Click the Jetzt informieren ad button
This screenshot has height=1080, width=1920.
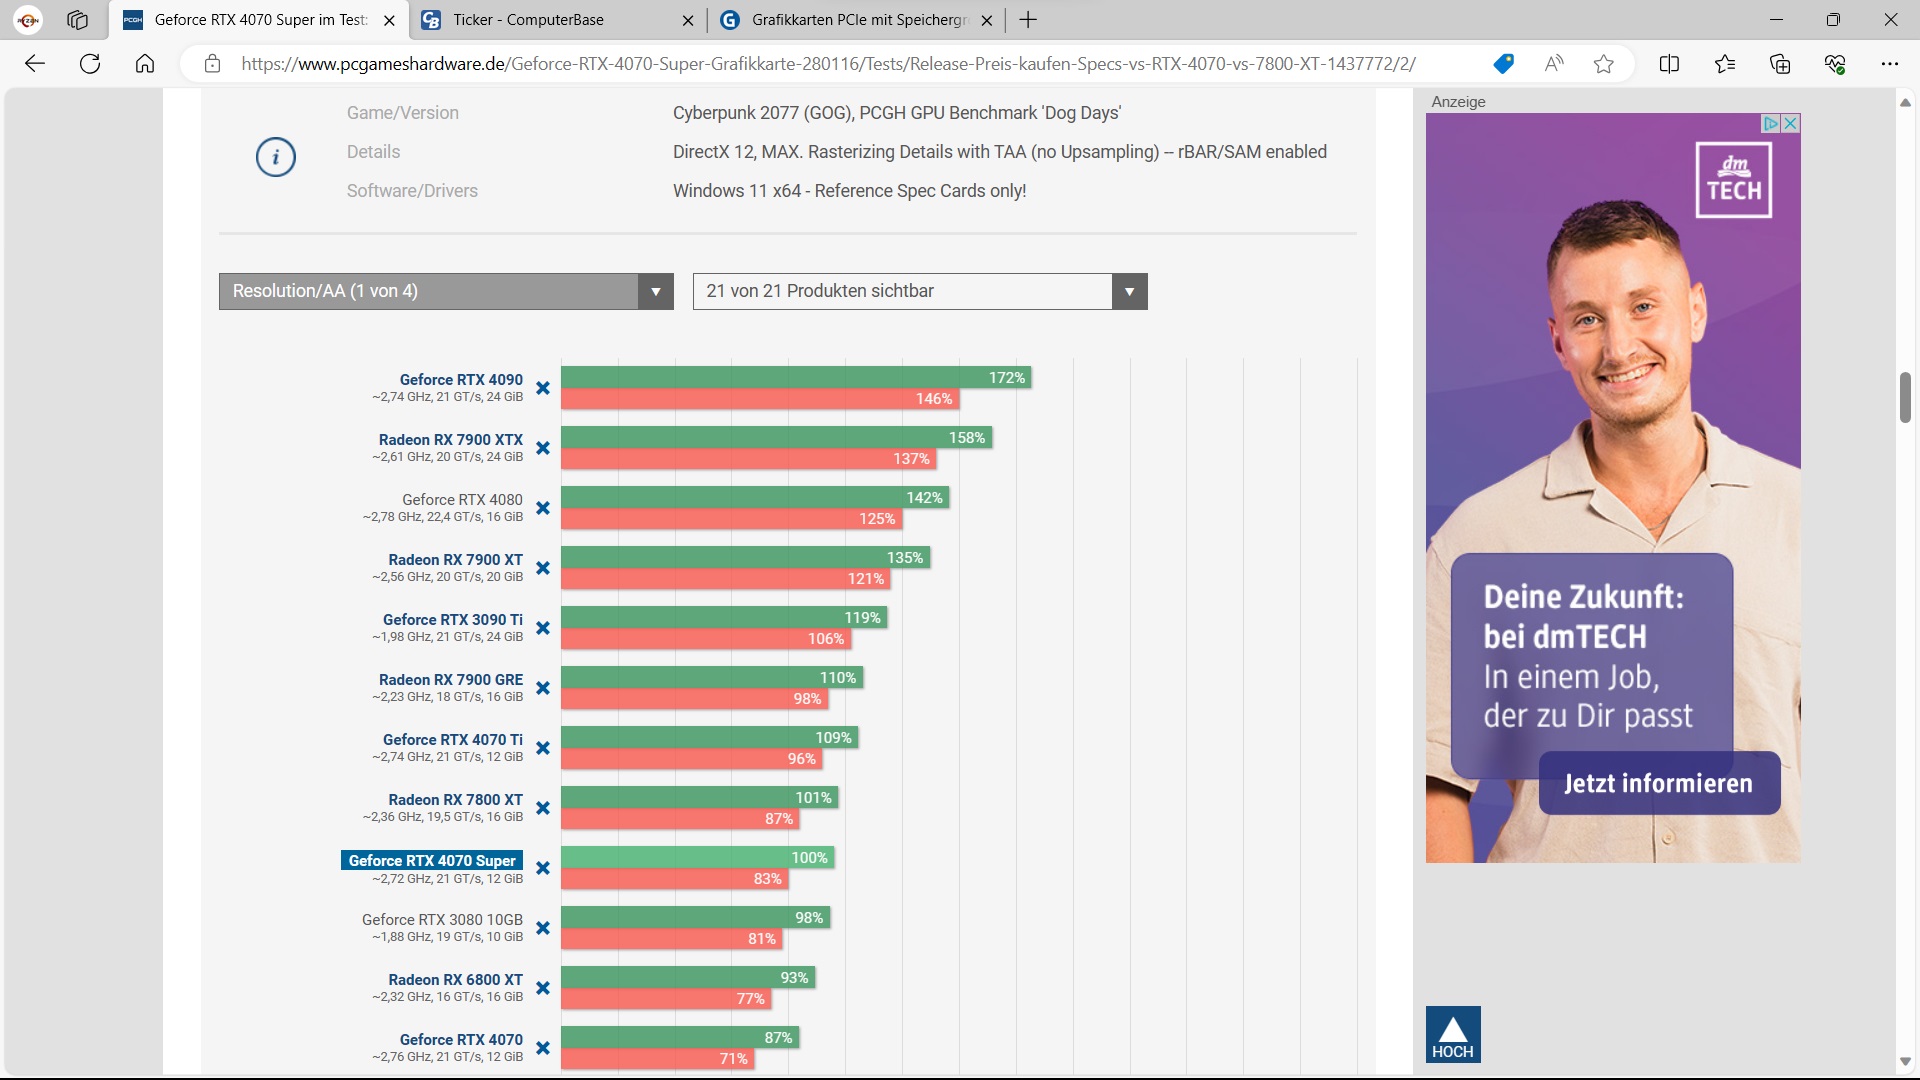pyautogui.click(x=1658, y=783)
